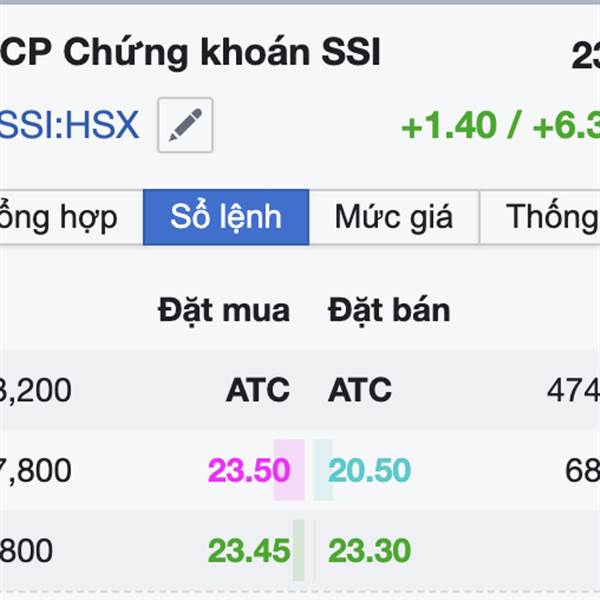Select the ATC sell price cell
Image resolution: width=600 pixels, height=600 pixels.
[360, 390]
